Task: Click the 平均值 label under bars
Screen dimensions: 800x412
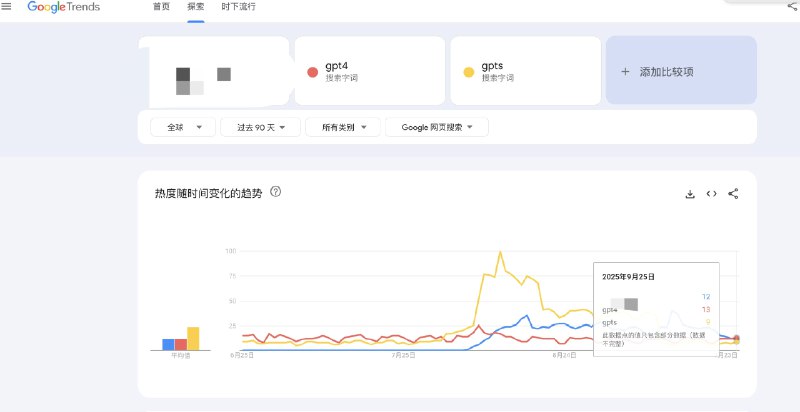Action: pyautogui.click(x=181, y=356)
